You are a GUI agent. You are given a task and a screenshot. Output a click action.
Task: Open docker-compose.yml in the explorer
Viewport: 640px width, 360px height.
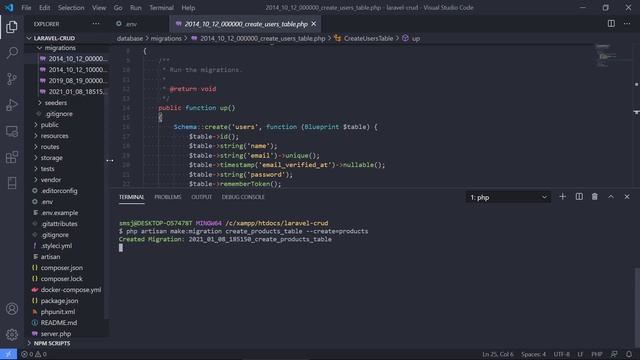(71, 290)
